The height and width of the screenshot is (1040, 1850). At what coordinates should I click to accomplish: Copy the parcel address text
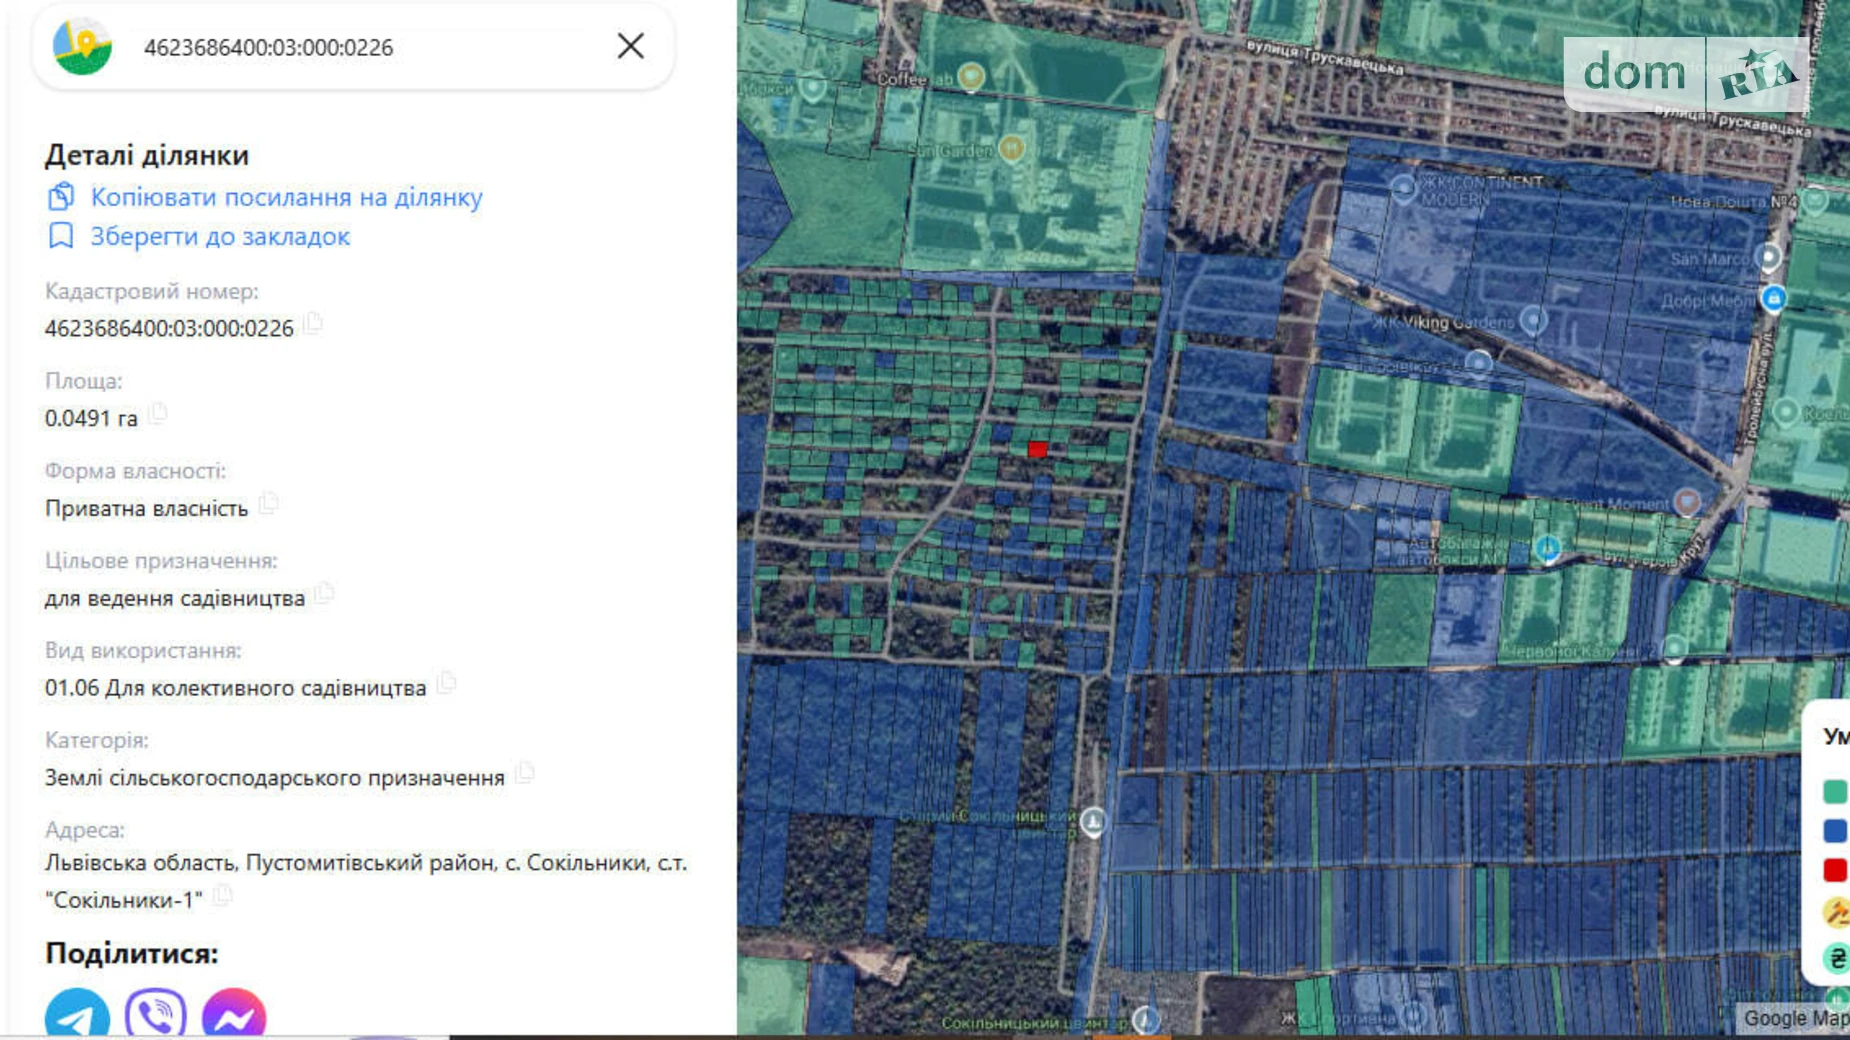222,895
